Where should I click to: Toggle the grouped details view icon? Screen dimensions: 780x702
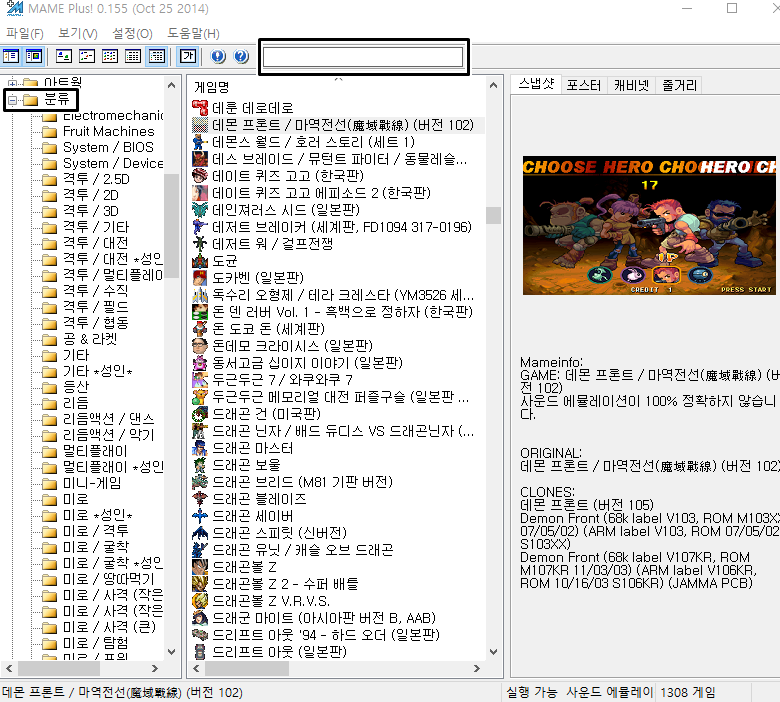tap(157, 56)
